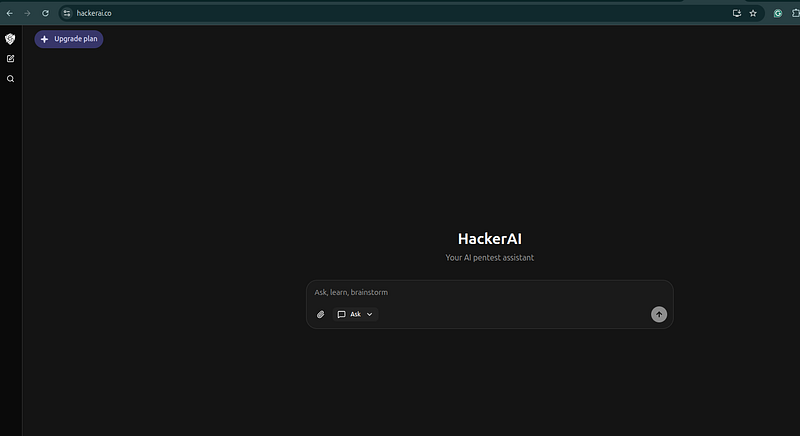800x436 pixels.
Task: Open site information icon in address bar
Action: point(67,13)
